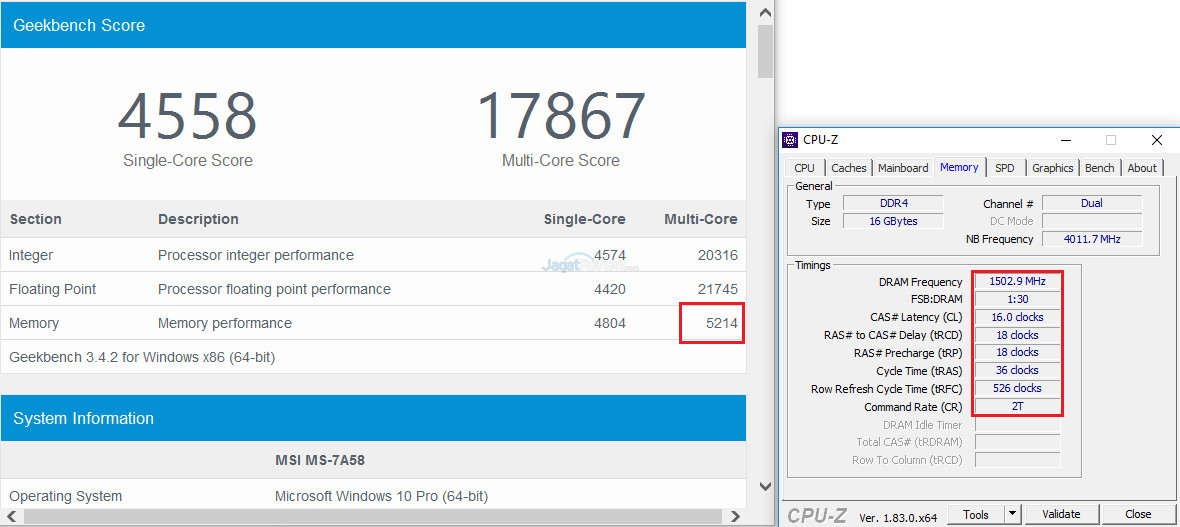
Task: Click the Memory performance description
Action: [x=225, y=323]
